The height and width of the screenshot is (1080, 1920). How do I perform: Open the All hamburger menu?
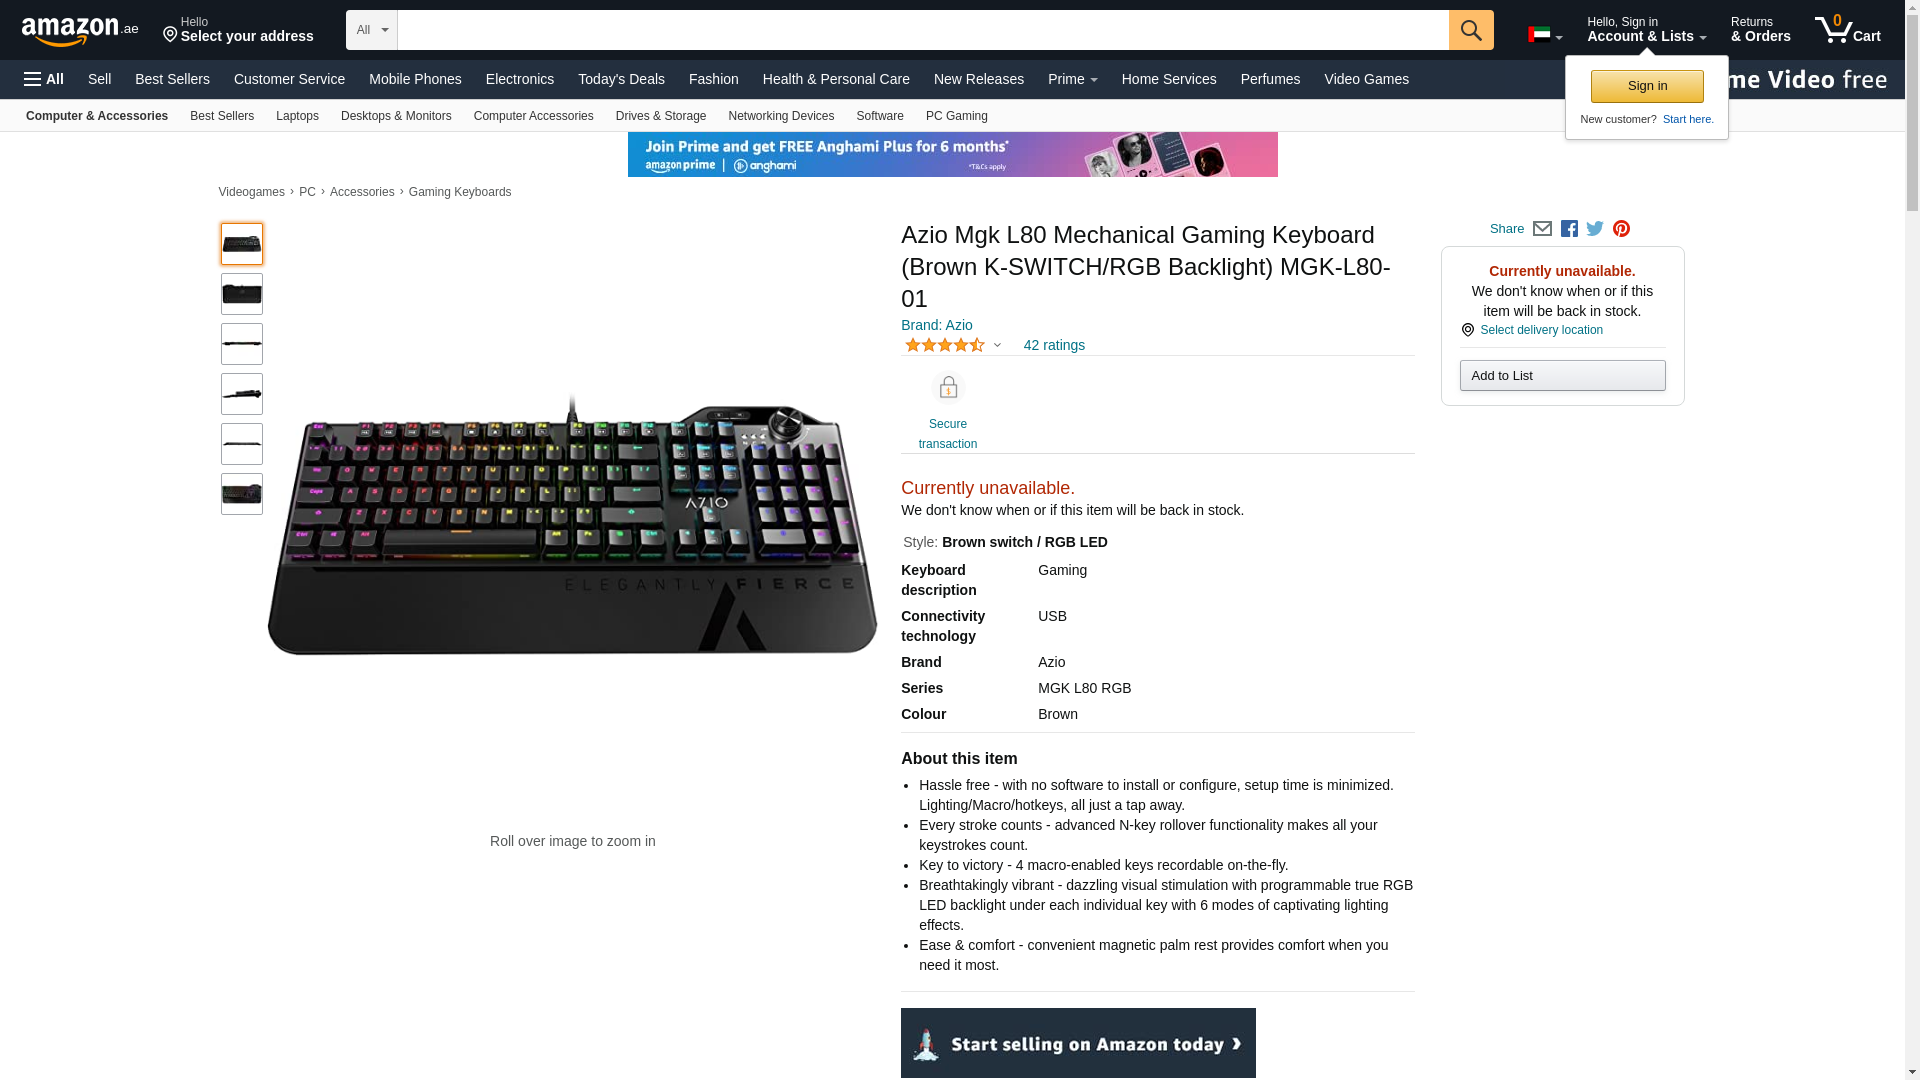pyautogui.click(x=44, y=79)
